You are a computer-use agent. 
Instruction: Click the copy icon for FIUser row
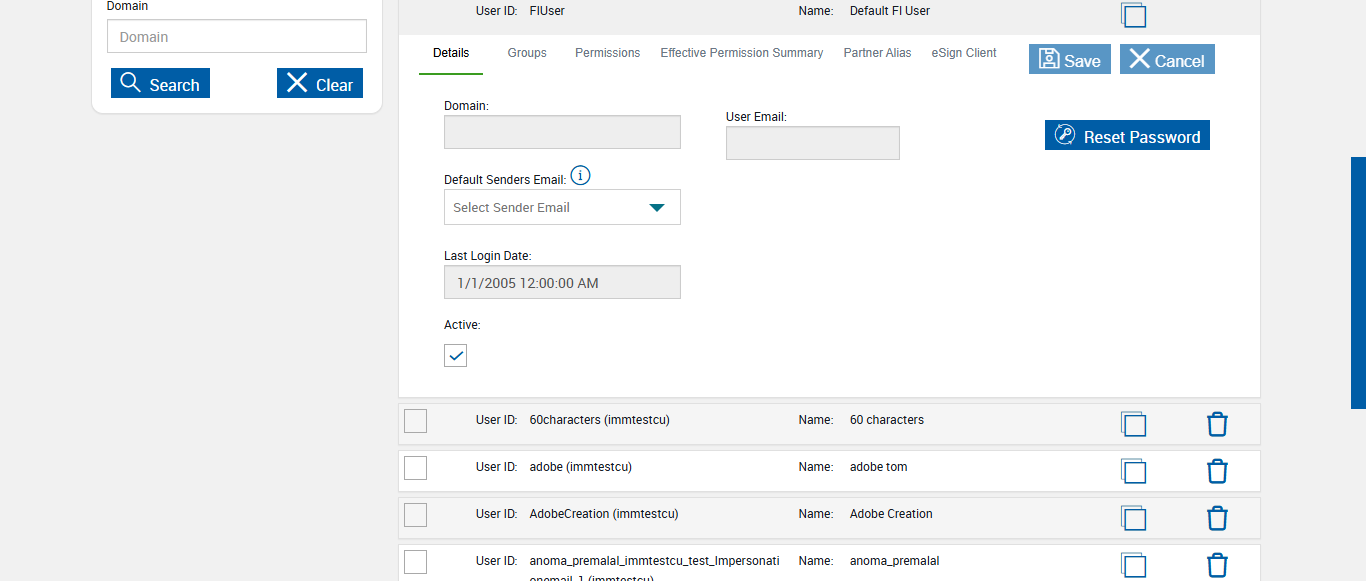pos(1133,14)
